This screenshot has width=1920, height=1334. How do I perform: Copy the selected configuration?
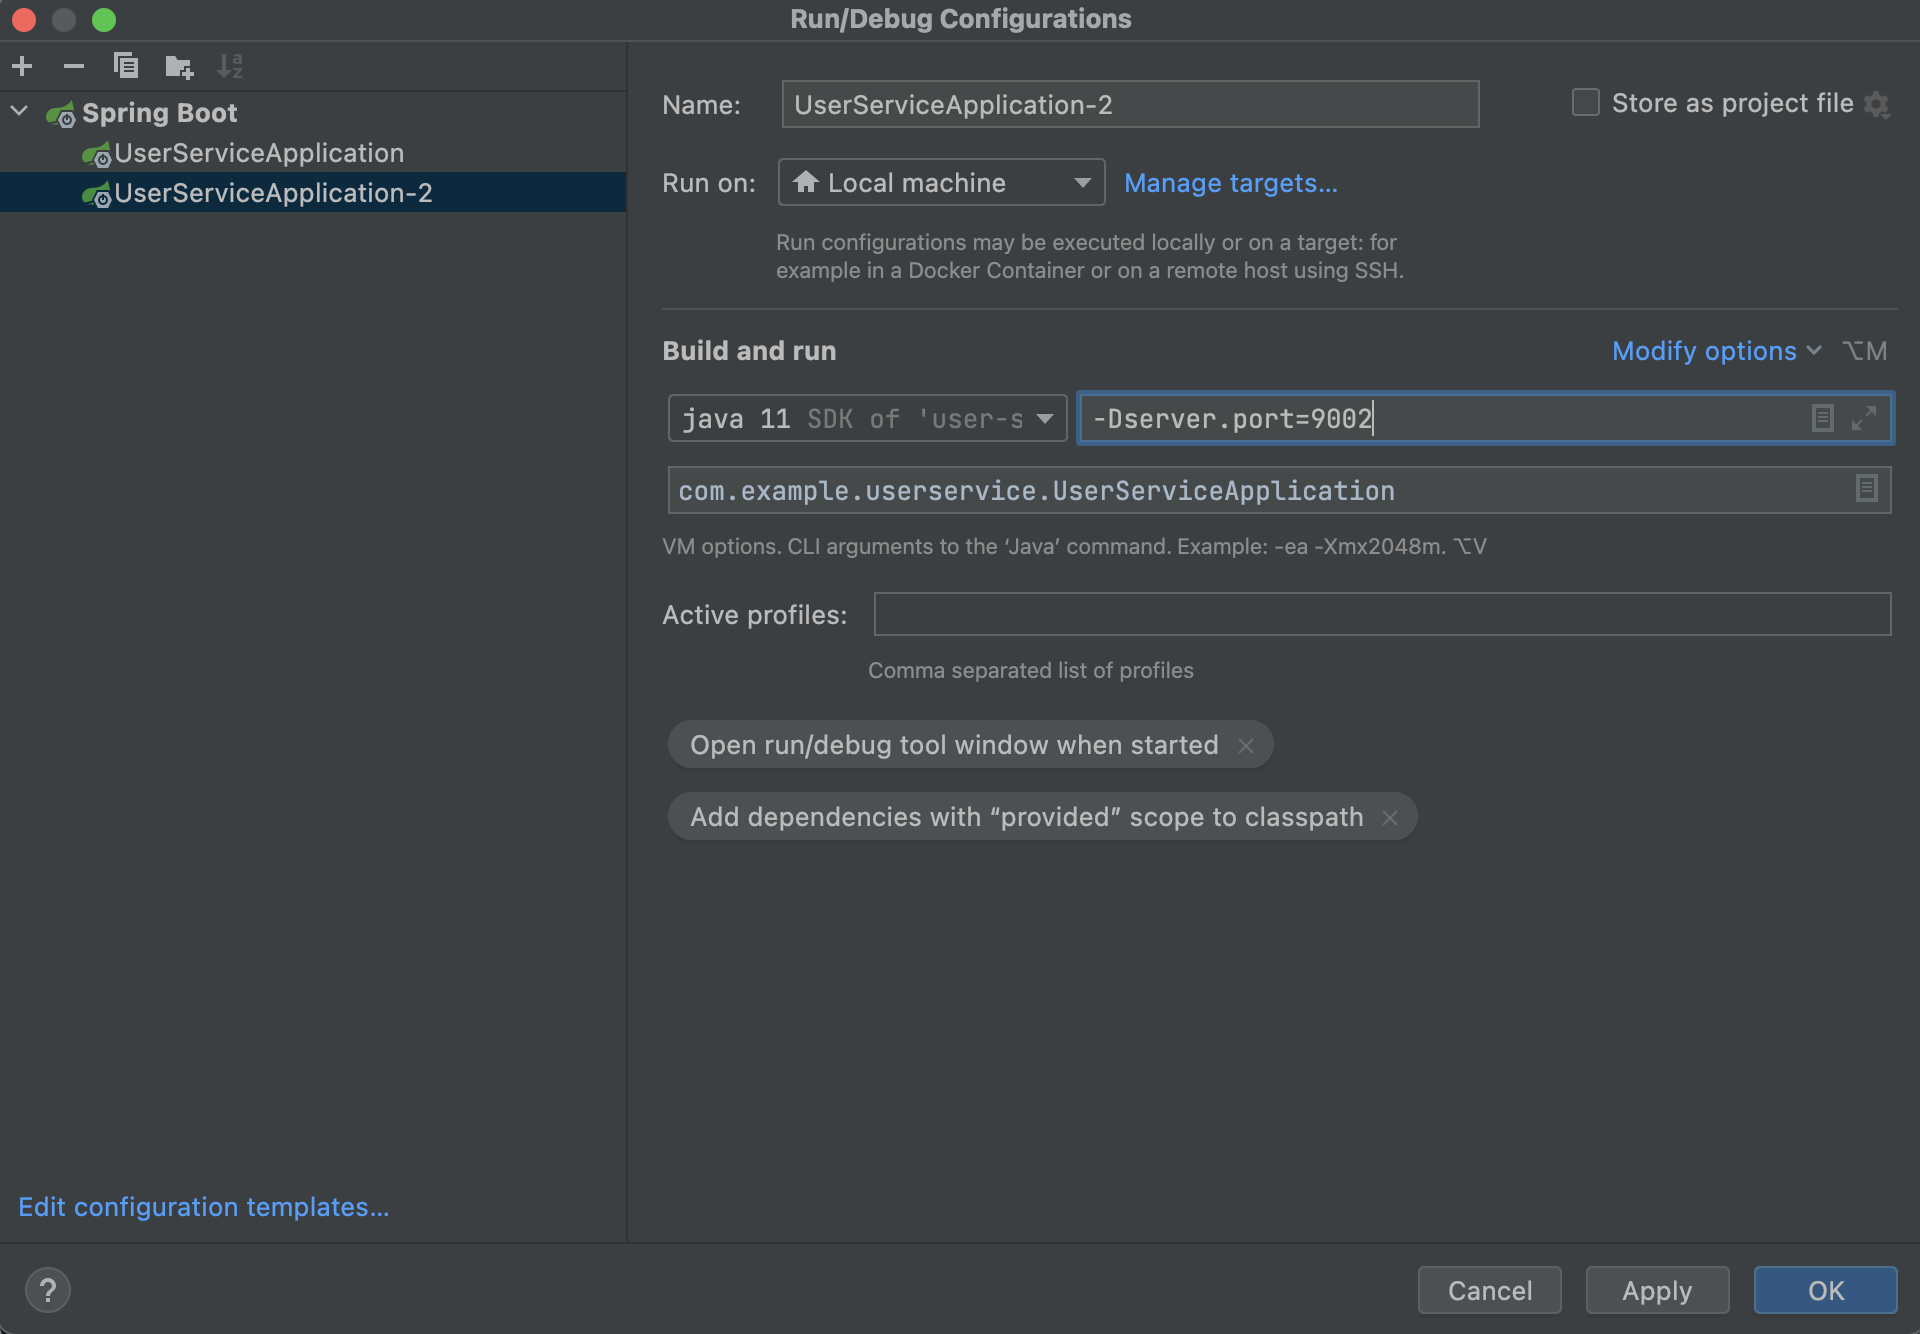click(x=125, y=66)
